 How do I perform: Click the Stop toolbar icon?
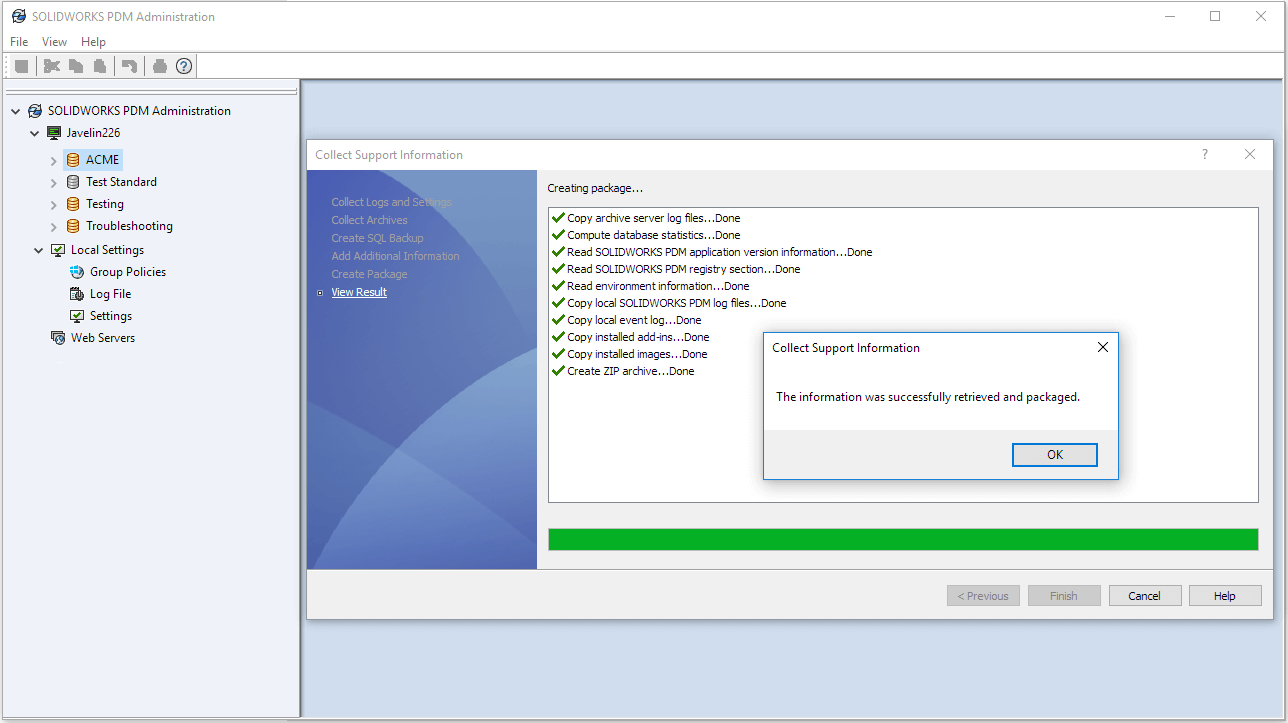click(21, 66)
